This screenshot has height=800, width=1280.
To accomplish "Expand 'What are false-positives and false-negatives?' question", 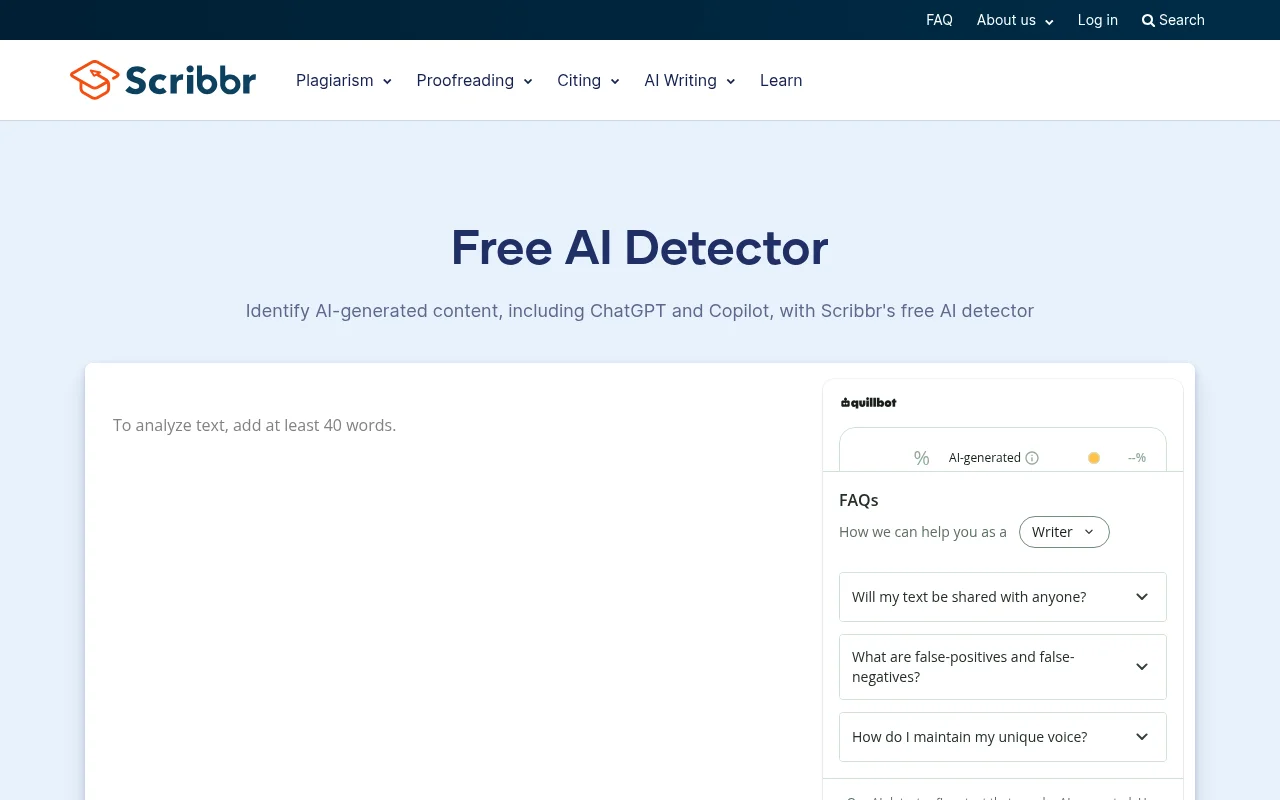I will click(x=1003, y=667).
